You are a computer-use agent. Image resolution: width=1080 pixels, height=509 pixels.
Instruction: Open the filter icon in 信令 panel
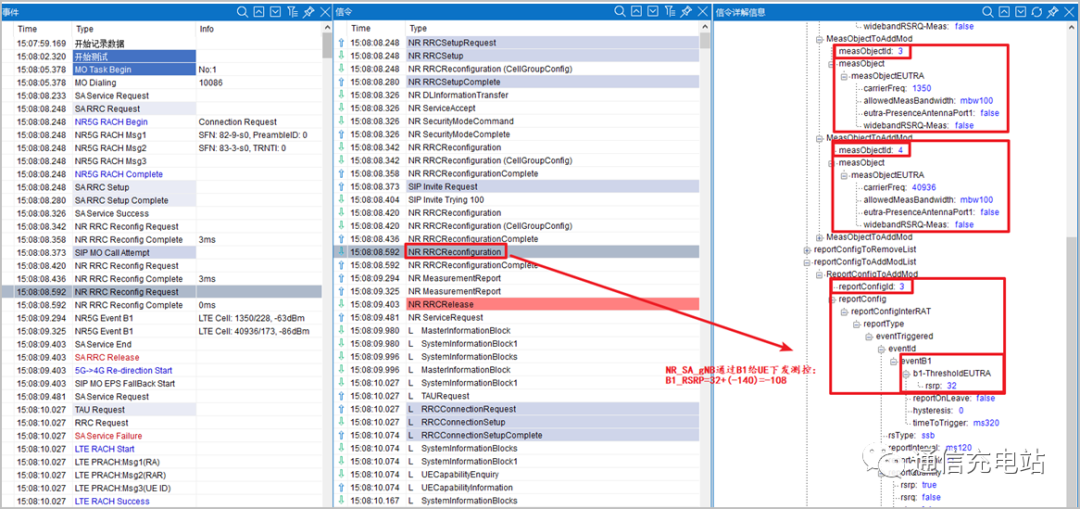click(x=669, y=12)
